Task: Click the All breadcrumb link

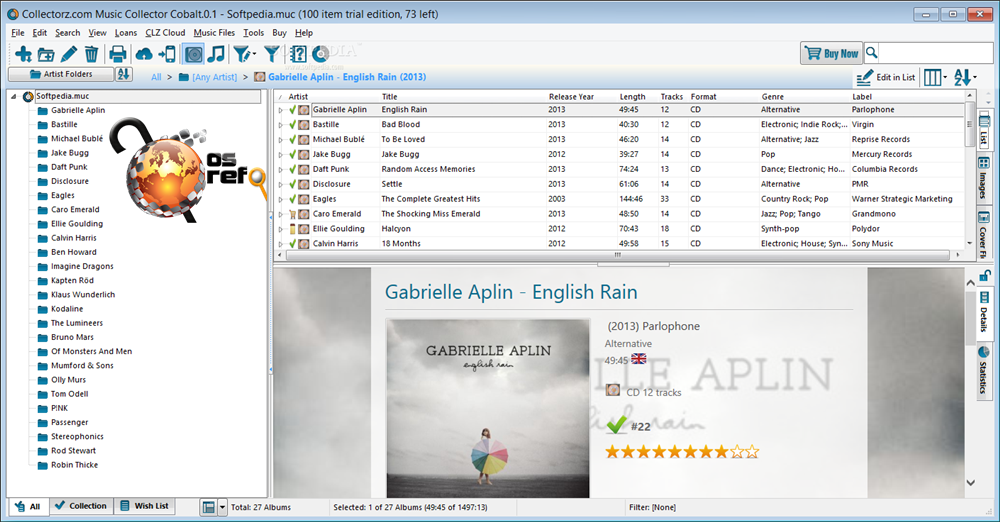Action: tap(156, 77)
